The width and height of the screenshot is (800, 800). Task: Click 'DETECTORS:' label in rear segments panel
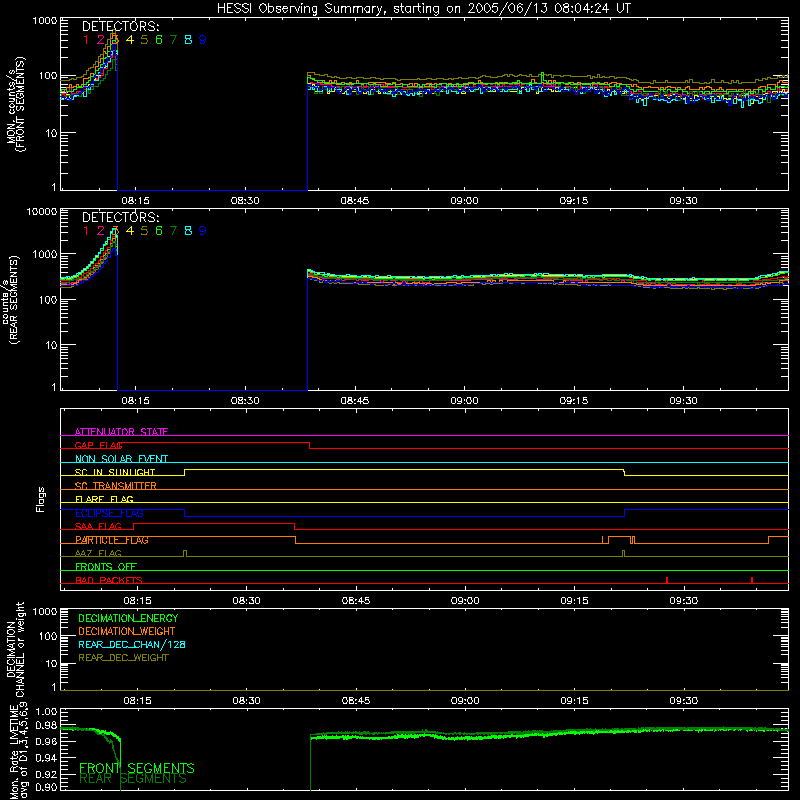tap(120, 217)
